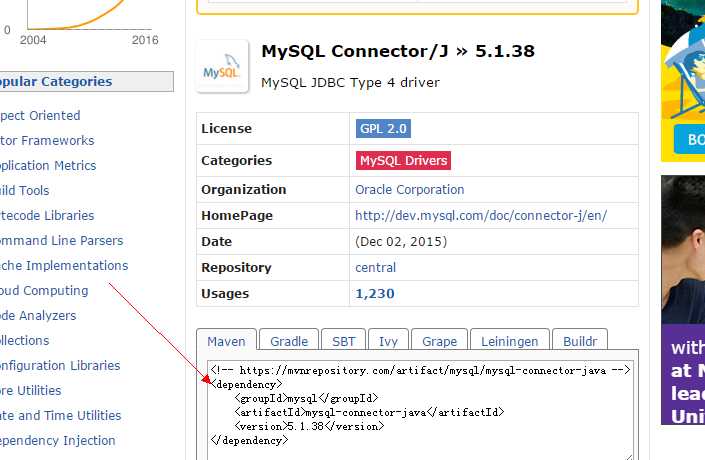Open the Command Line Parsers category
This screenshot has height=460, width=705.
(61, 241)
